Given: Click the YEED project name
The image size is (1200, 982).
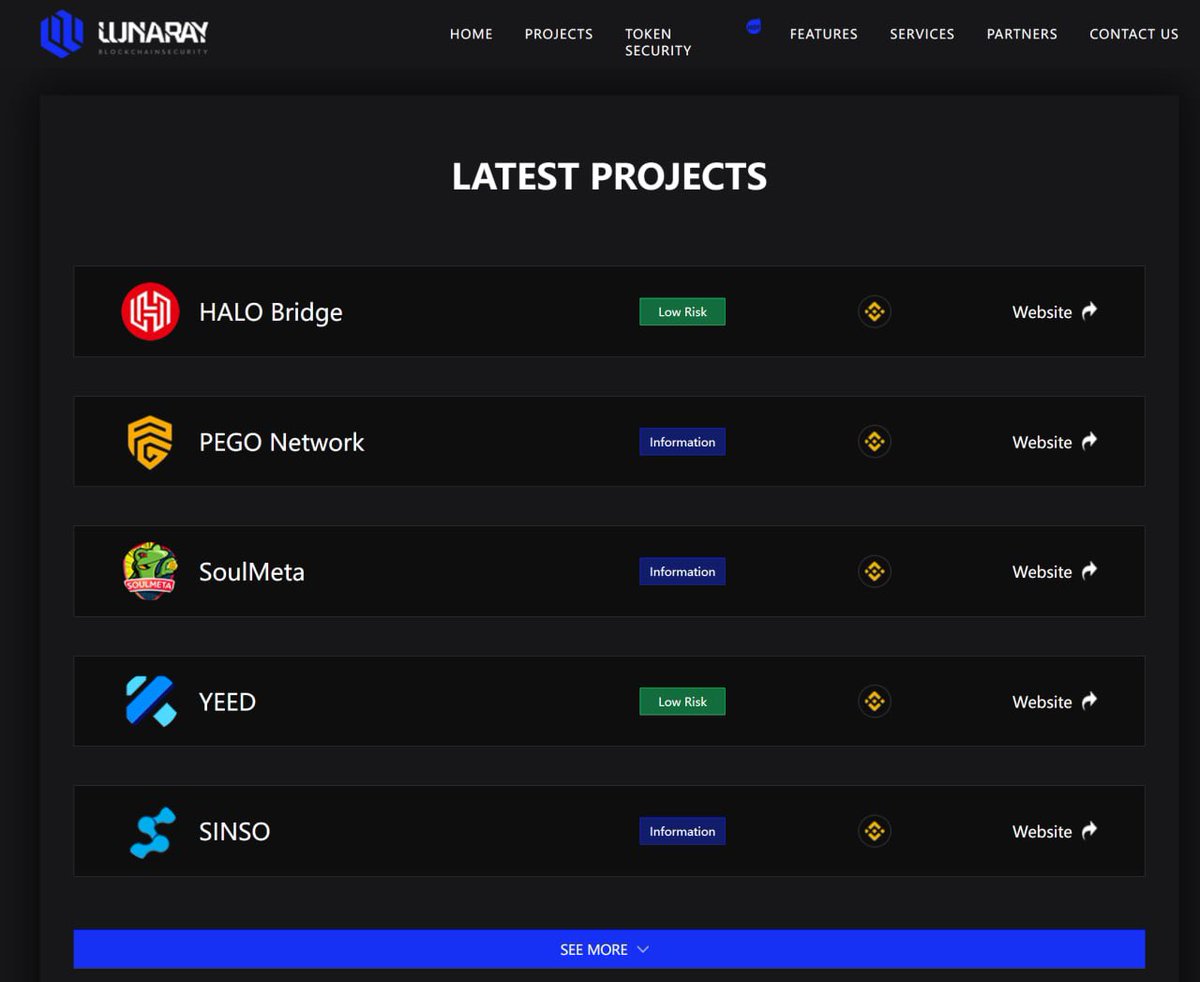Looking at the screenshot, I should (x=228, y=702).
